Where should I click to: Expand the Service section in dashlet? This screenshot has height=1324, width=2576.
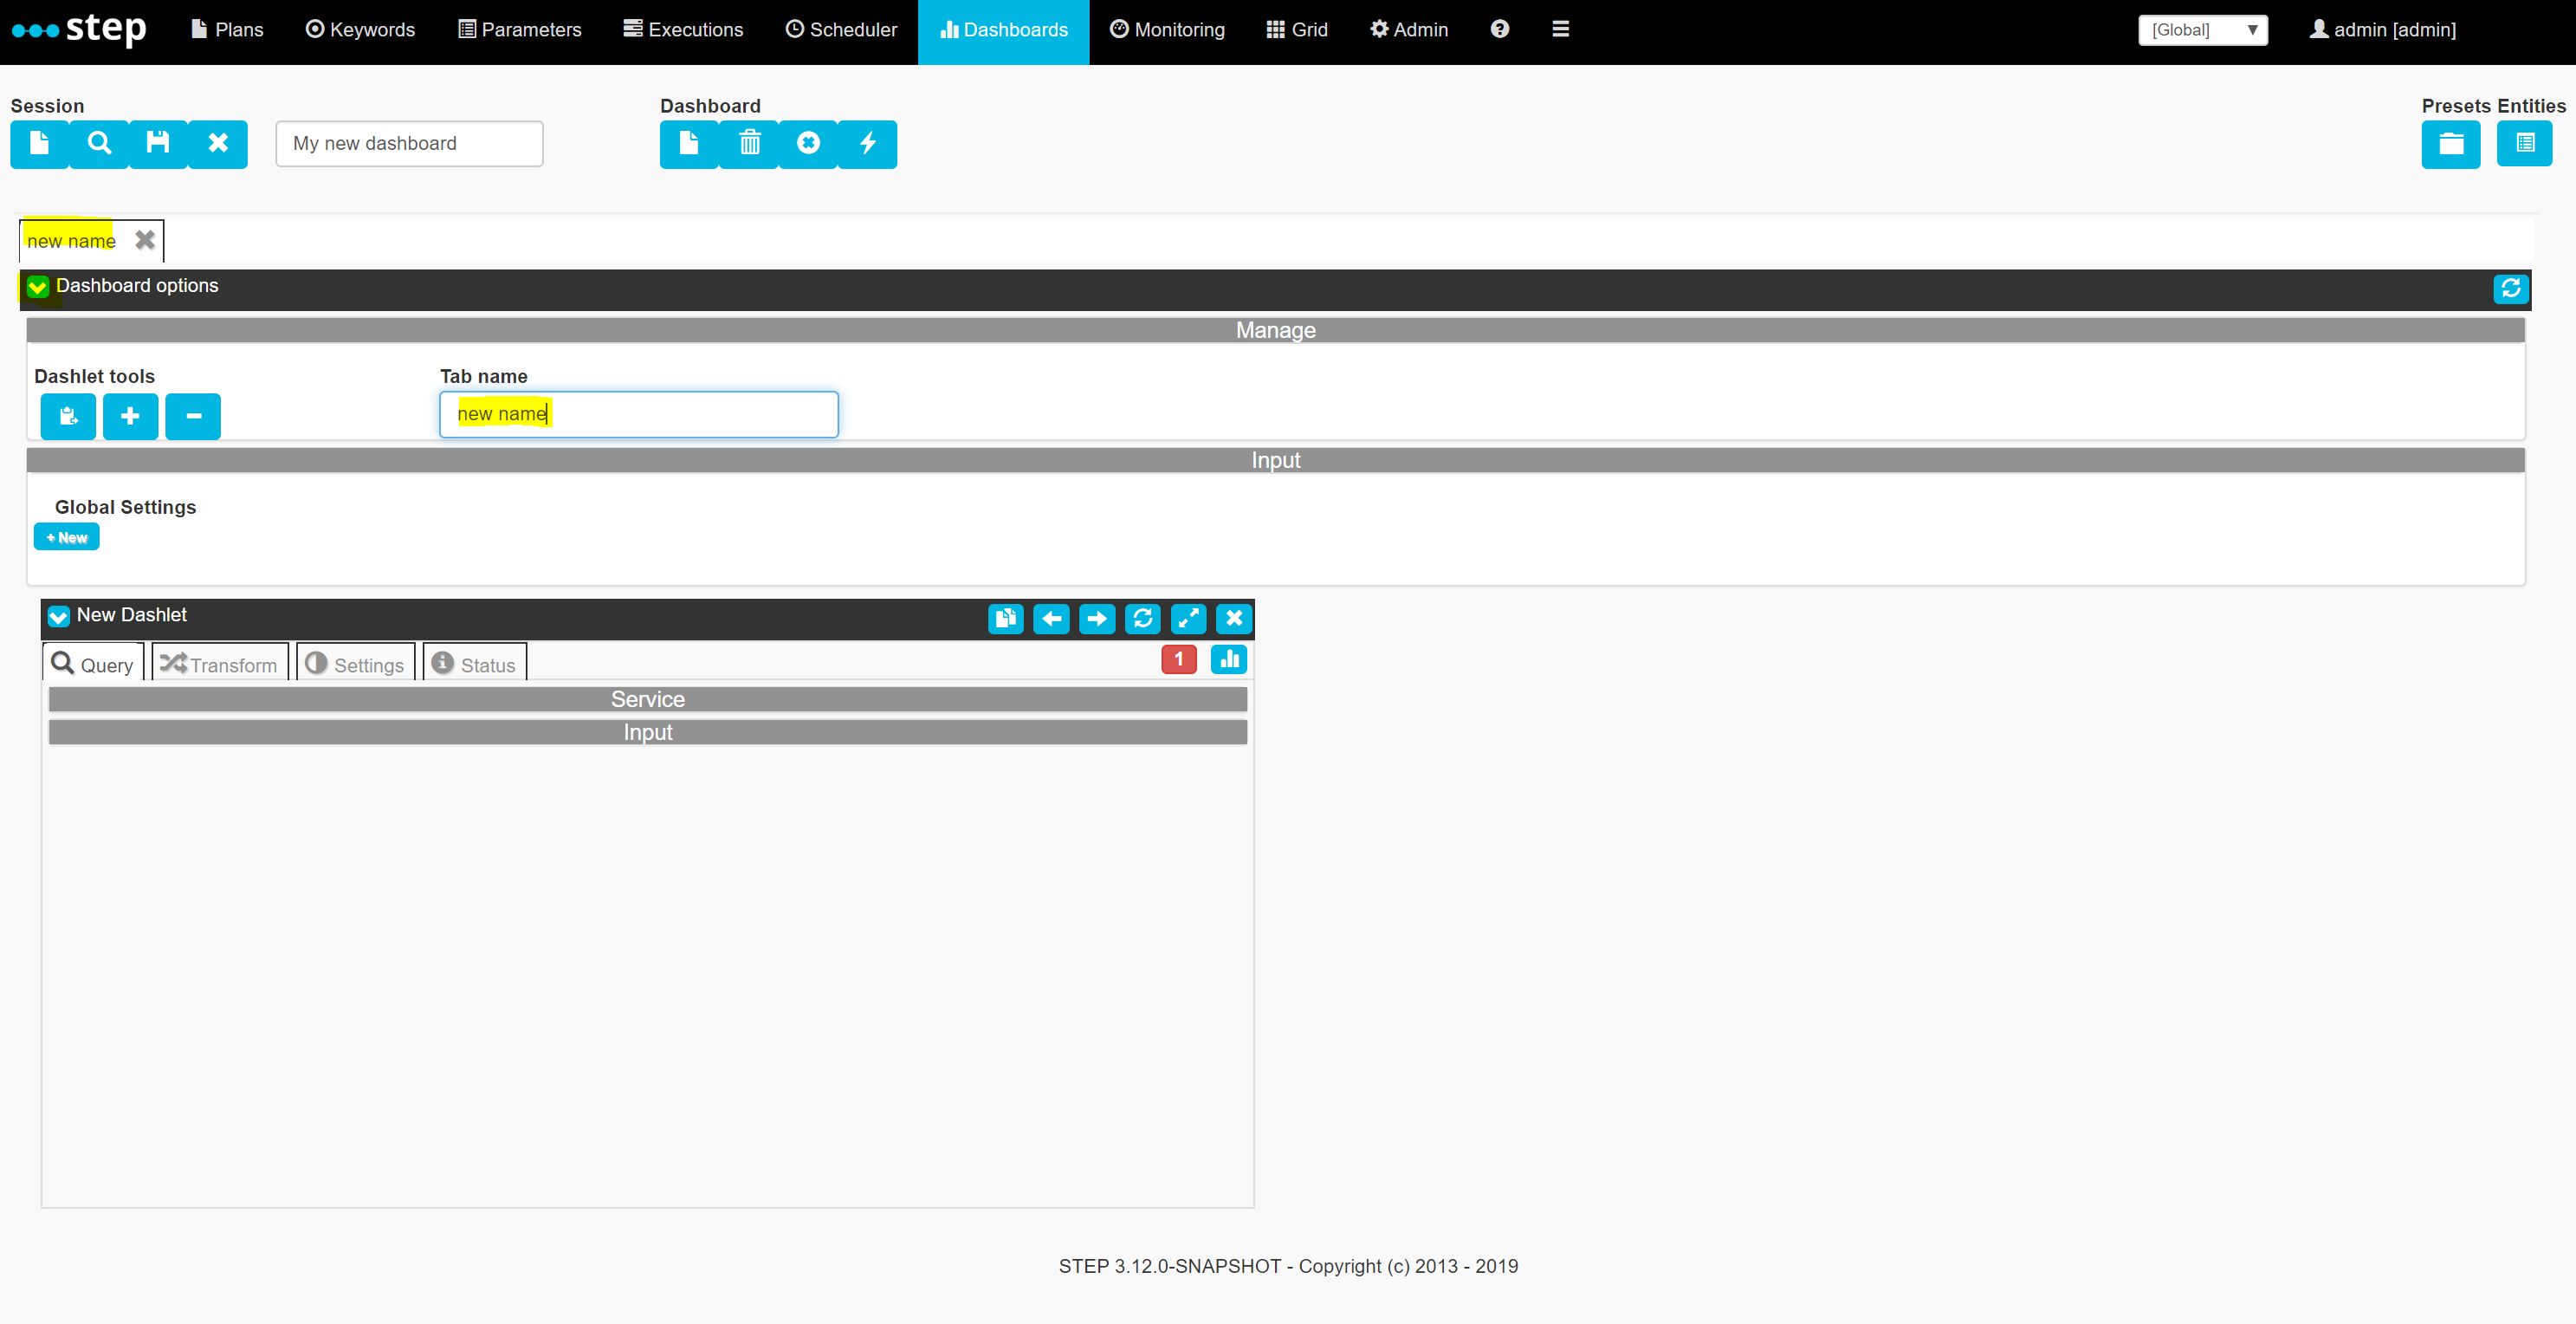point(648,699)
